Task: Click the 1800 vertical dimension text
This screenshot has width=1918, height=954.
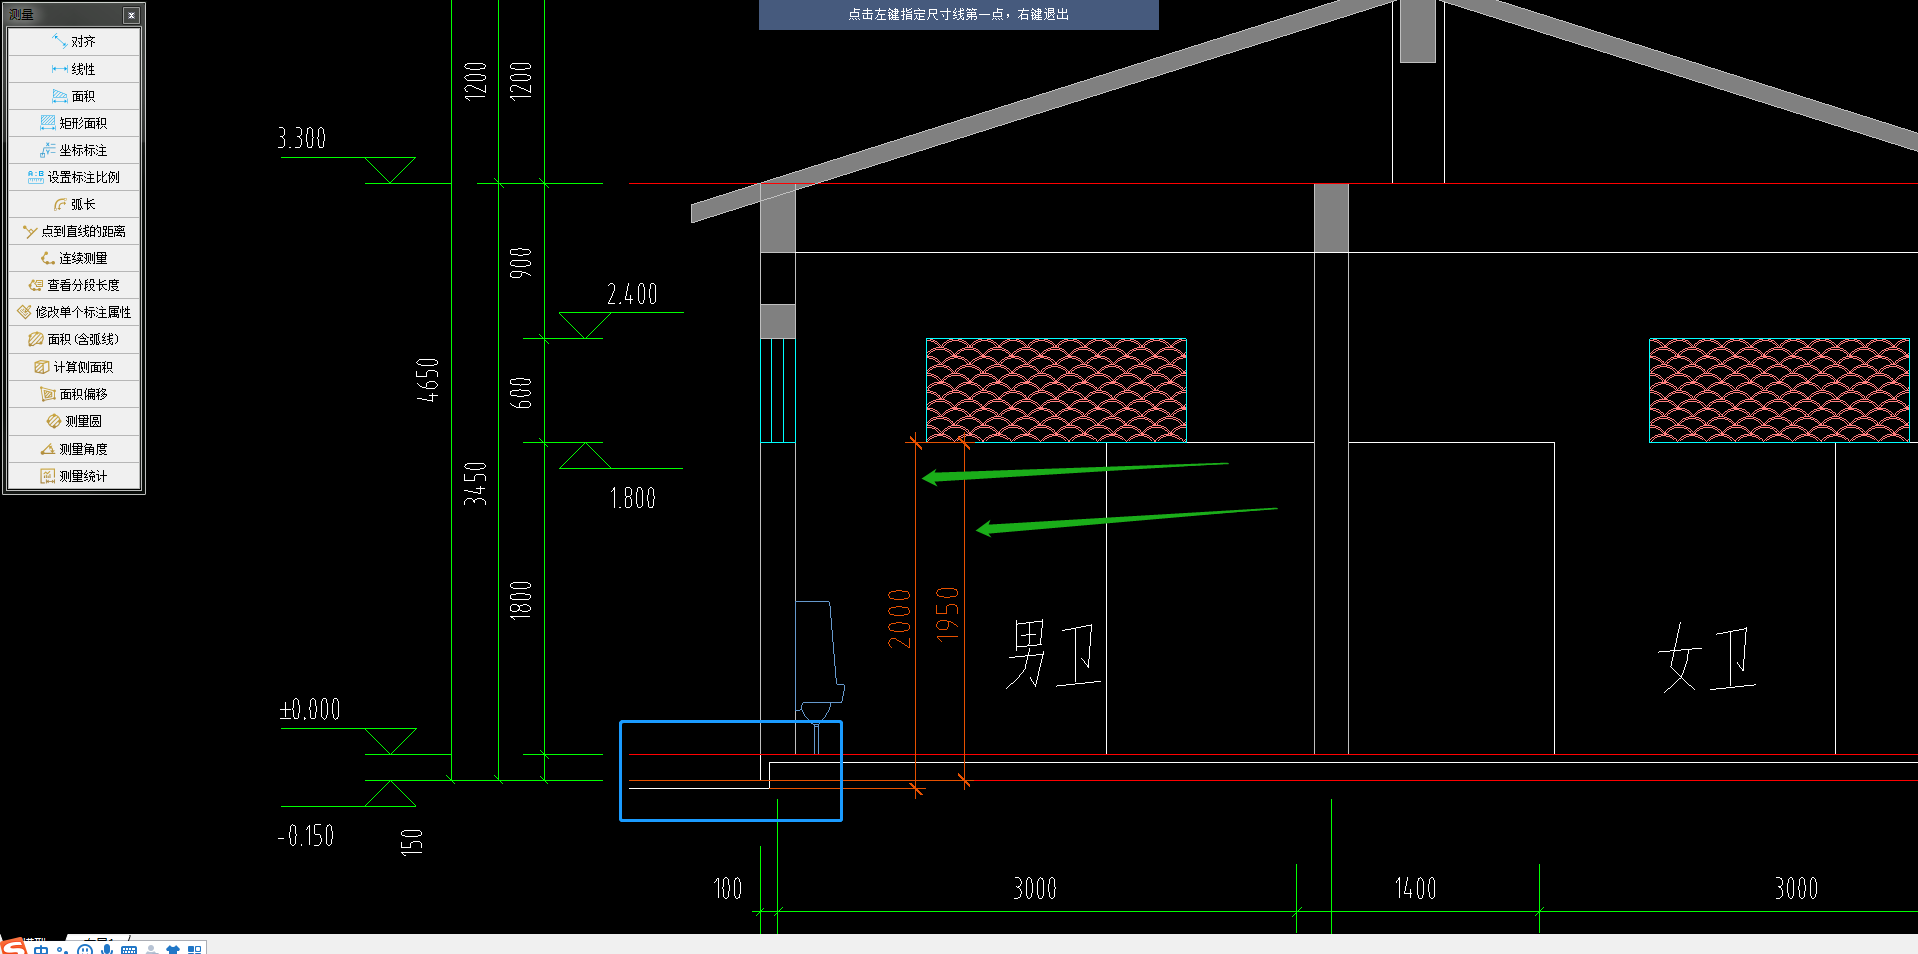Action: point(521,600)
